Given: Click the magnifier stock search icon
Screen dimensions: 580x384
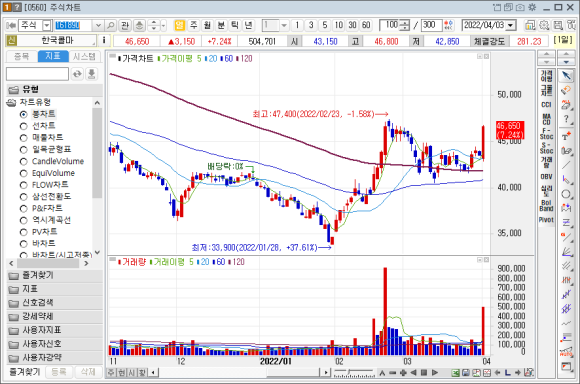Looking at the screenshot, I should [x=110, y=26].
